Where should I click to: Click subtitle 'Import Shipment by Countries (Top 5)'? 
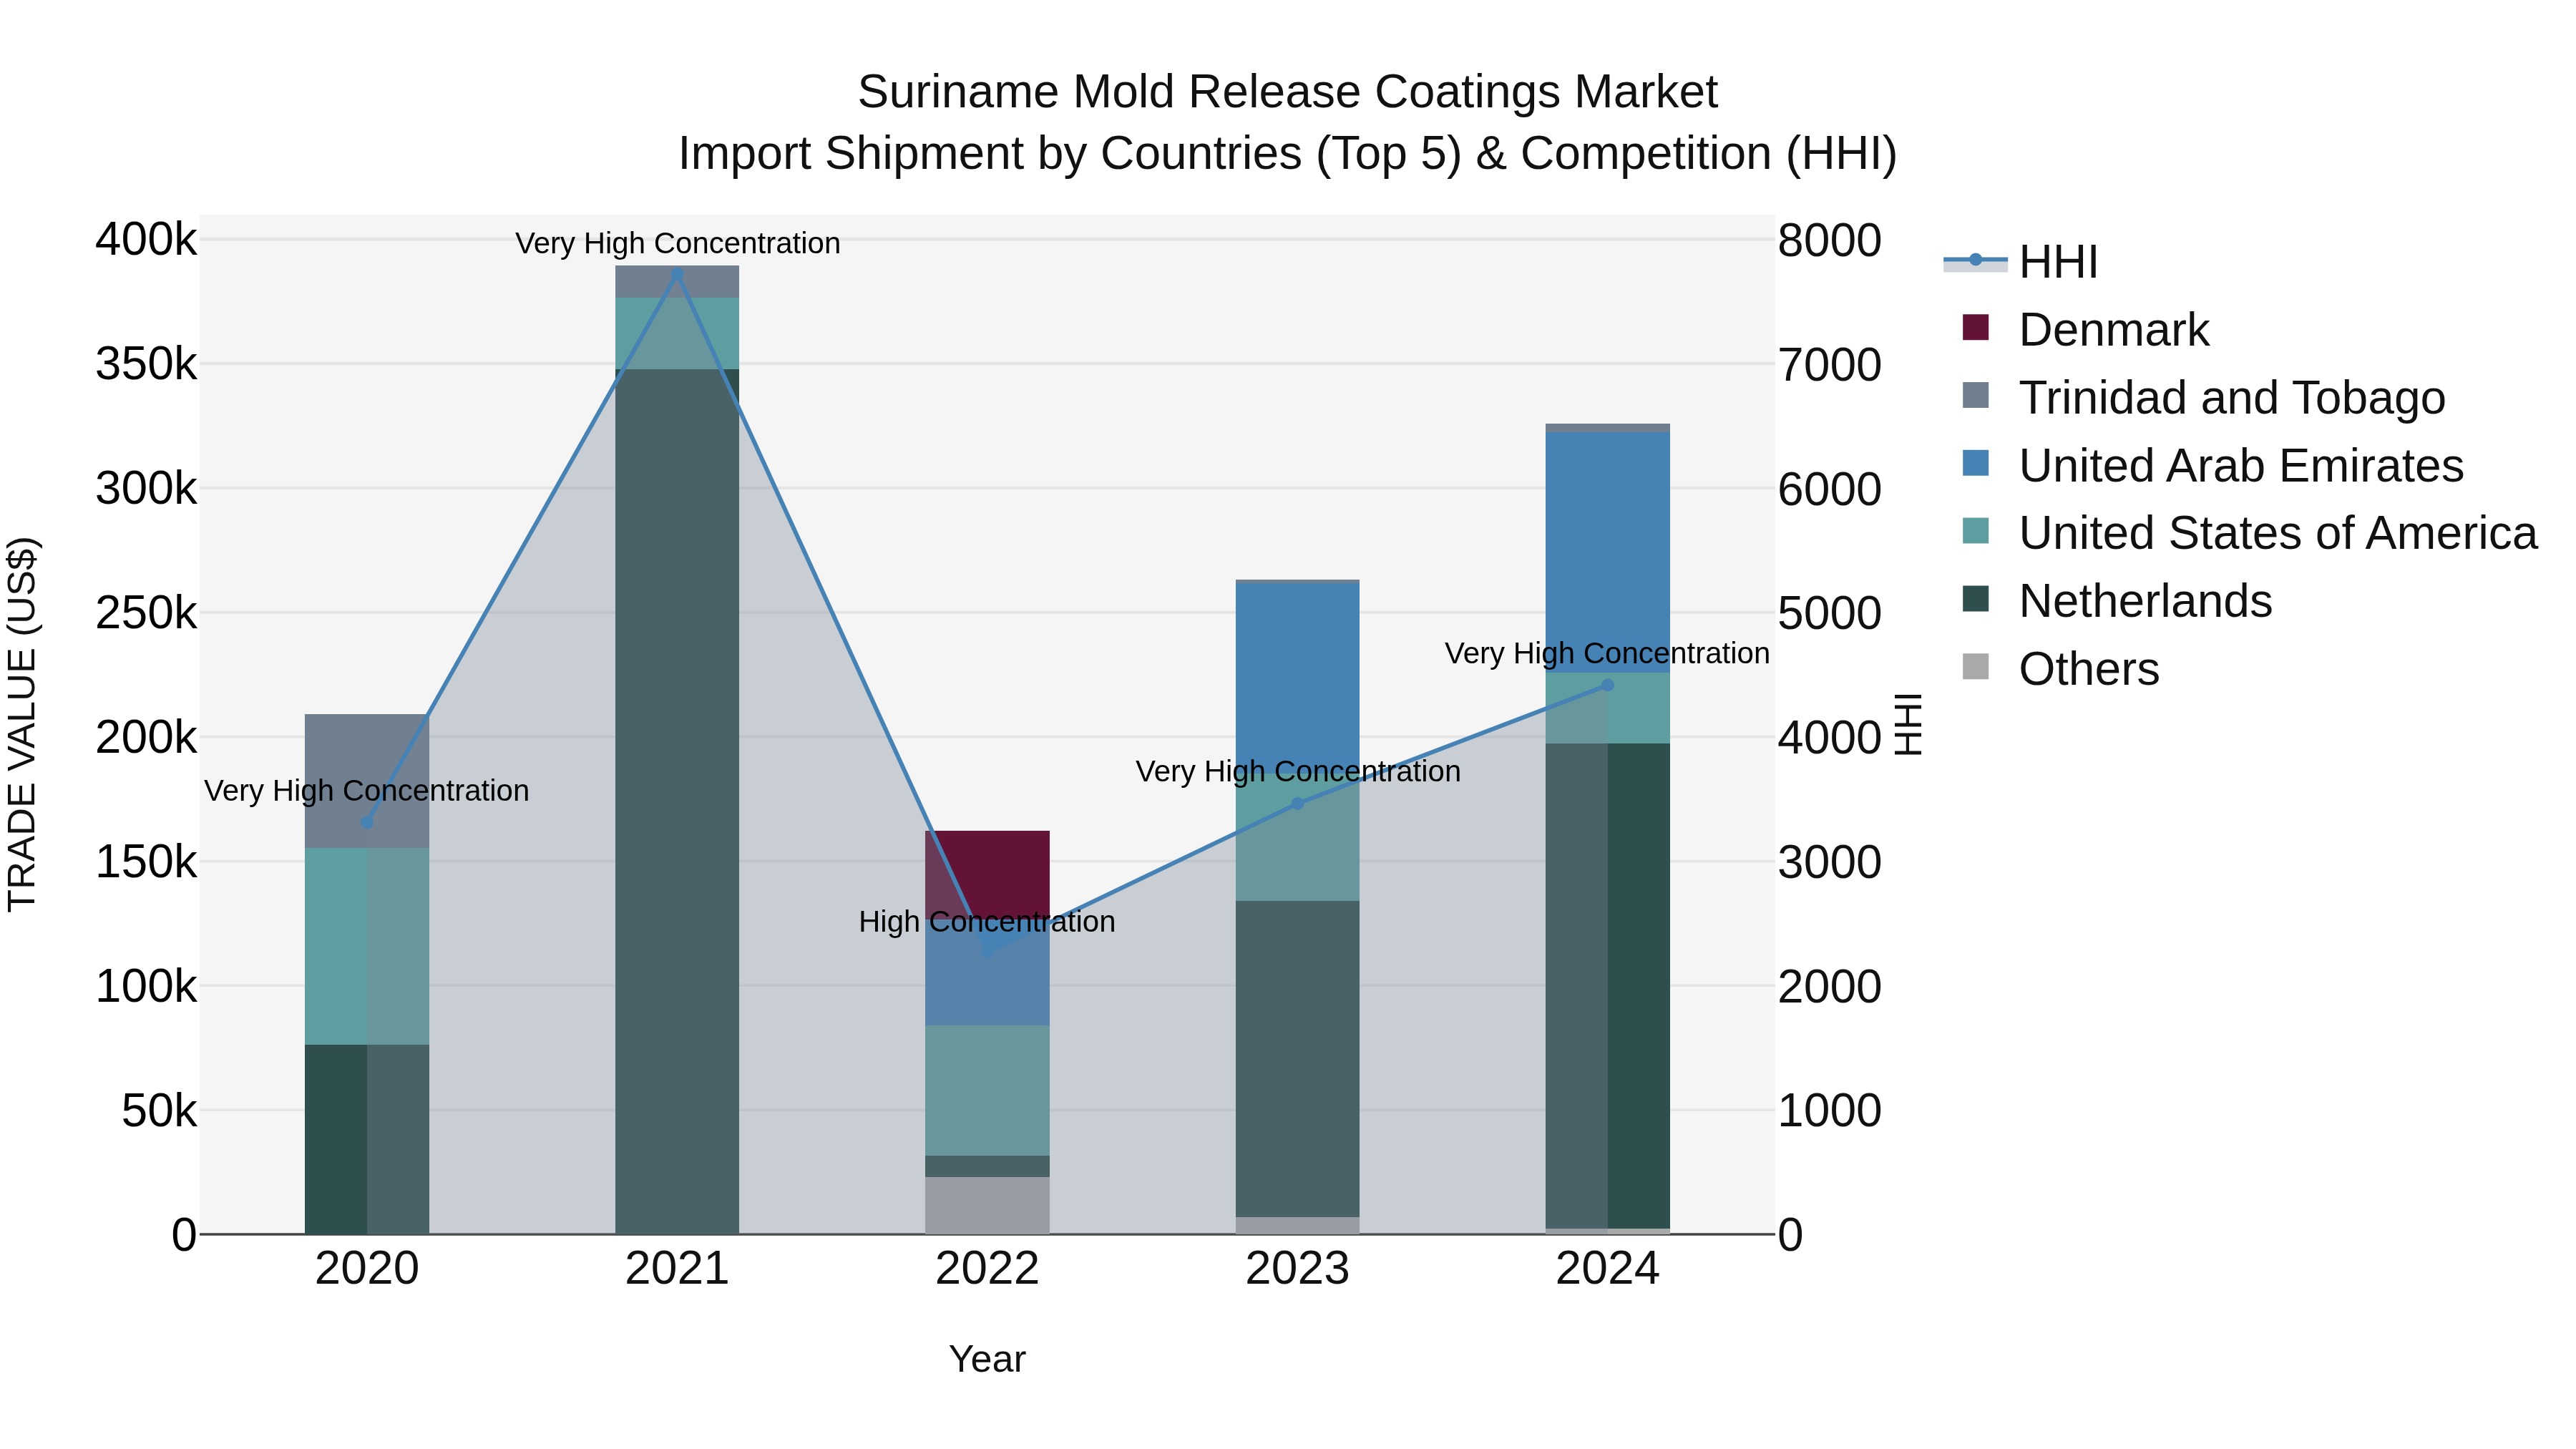1069,154
